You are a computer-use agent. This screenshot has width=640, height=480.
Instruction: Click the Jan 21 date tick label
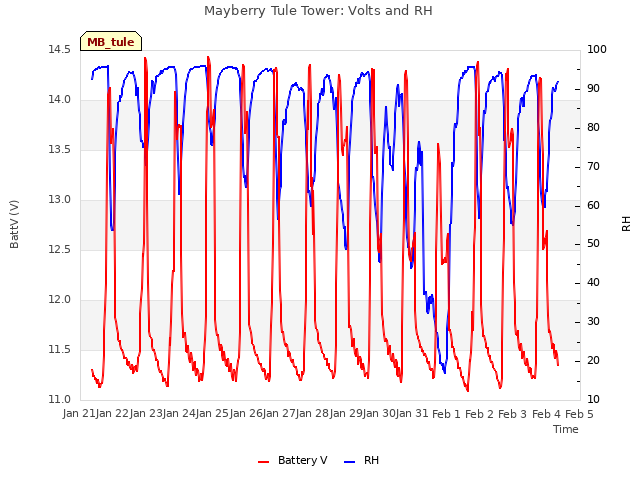pyautogui.click(x=79, y=414)
